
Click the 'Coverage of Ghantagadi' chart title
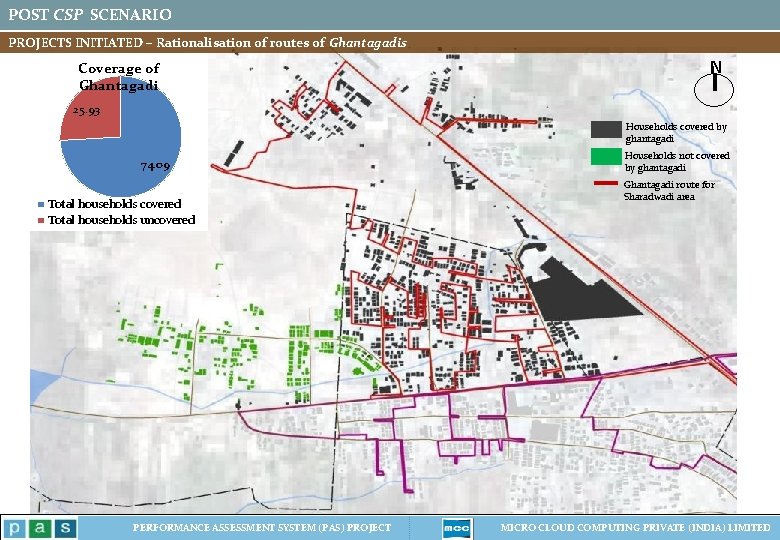coord(118,77)
